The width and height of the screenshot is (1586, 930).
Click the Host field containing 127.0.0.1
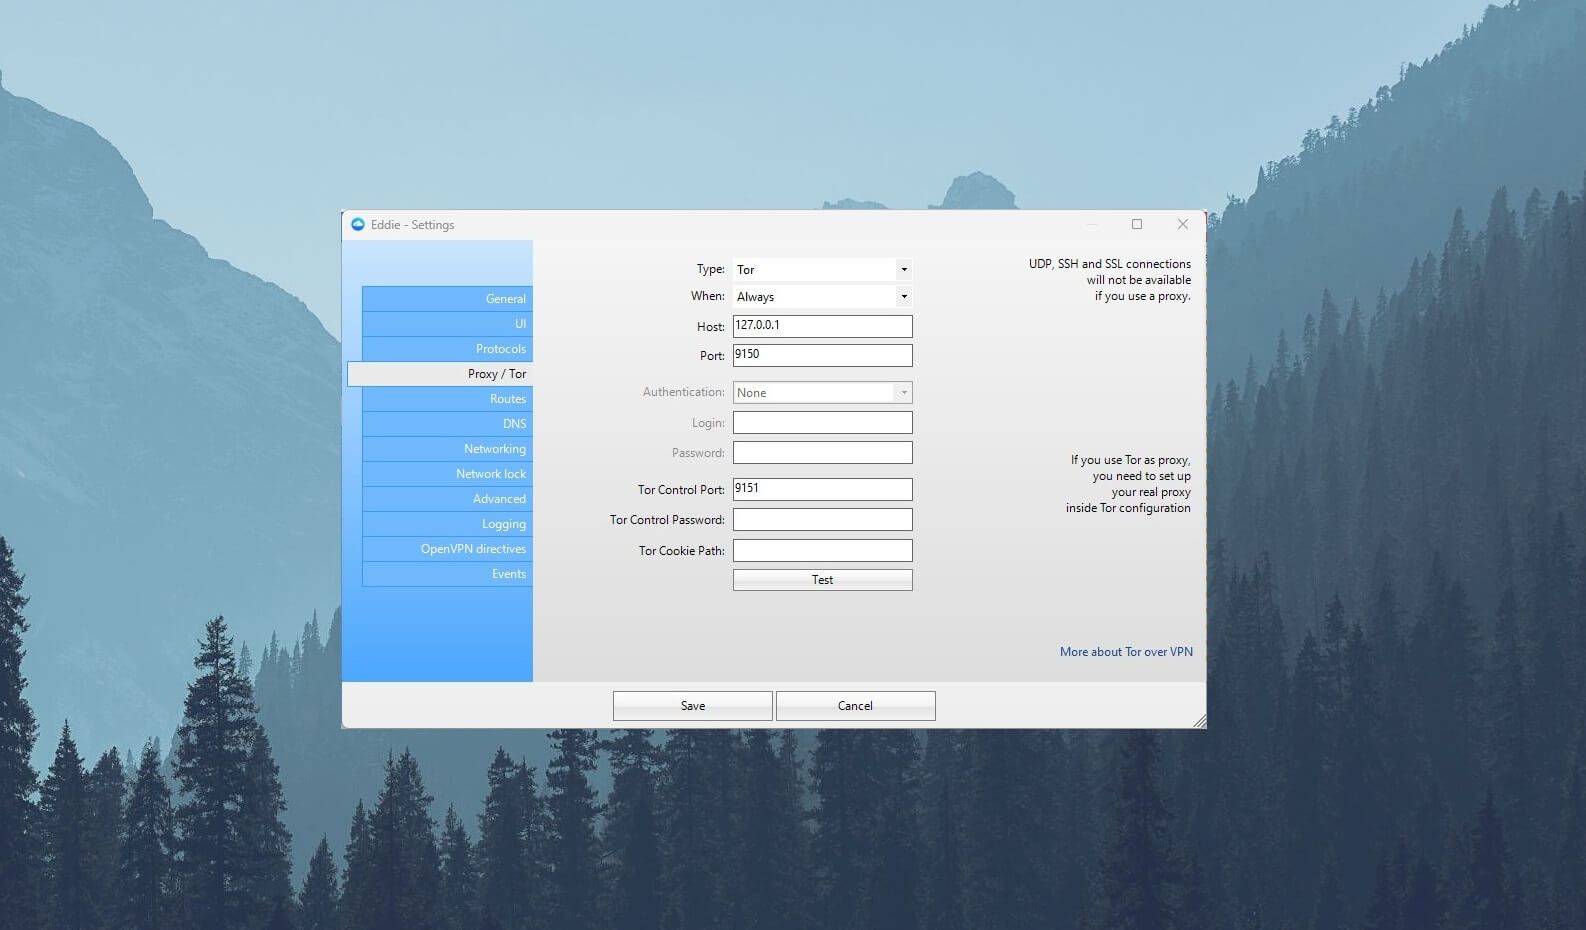click(822, 326)
